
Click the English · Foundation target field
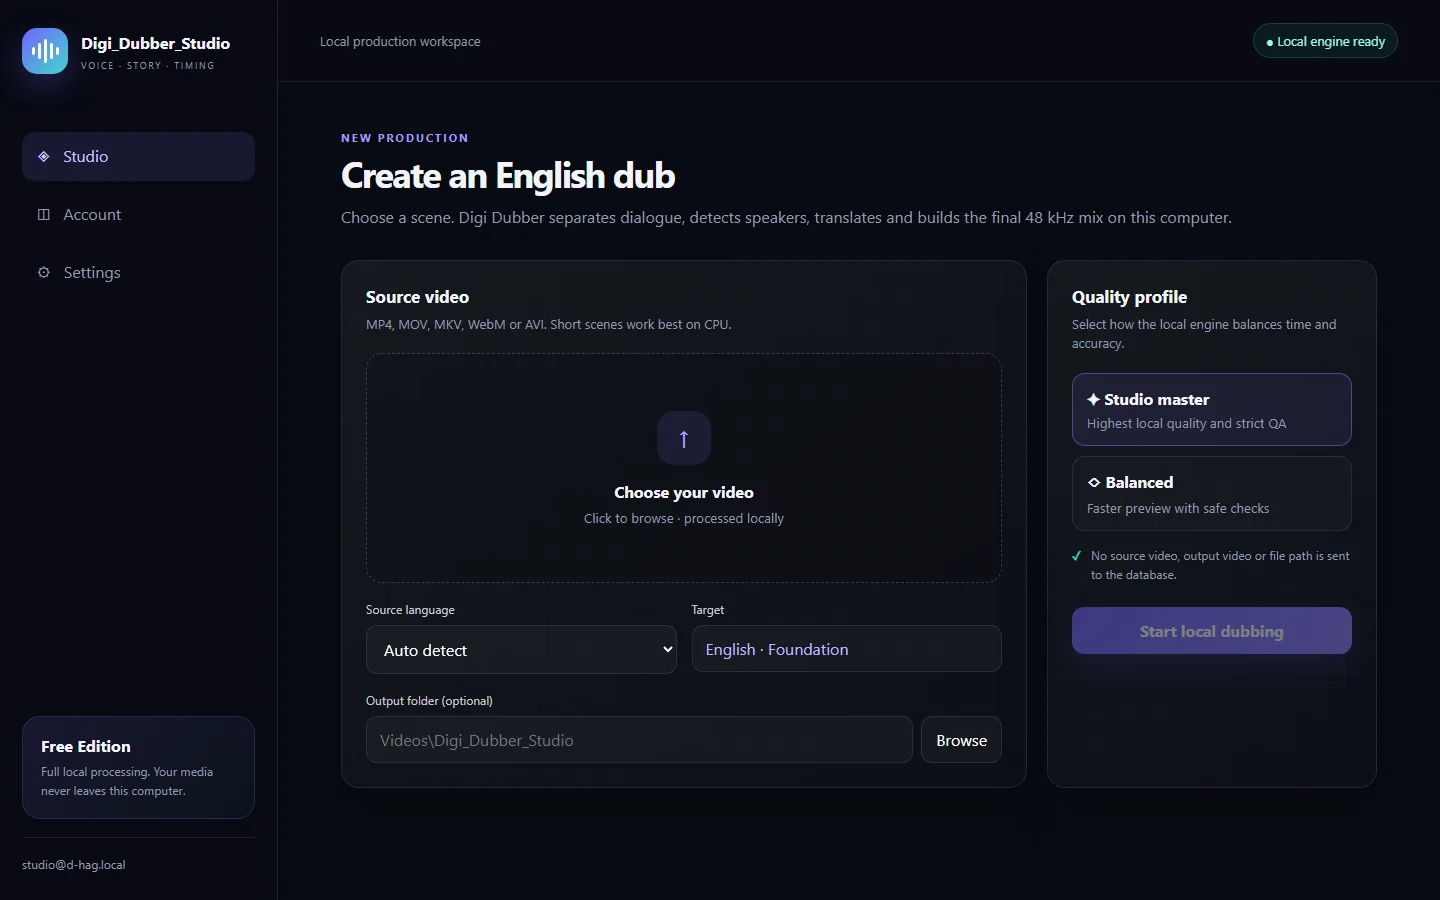[846, 649]
